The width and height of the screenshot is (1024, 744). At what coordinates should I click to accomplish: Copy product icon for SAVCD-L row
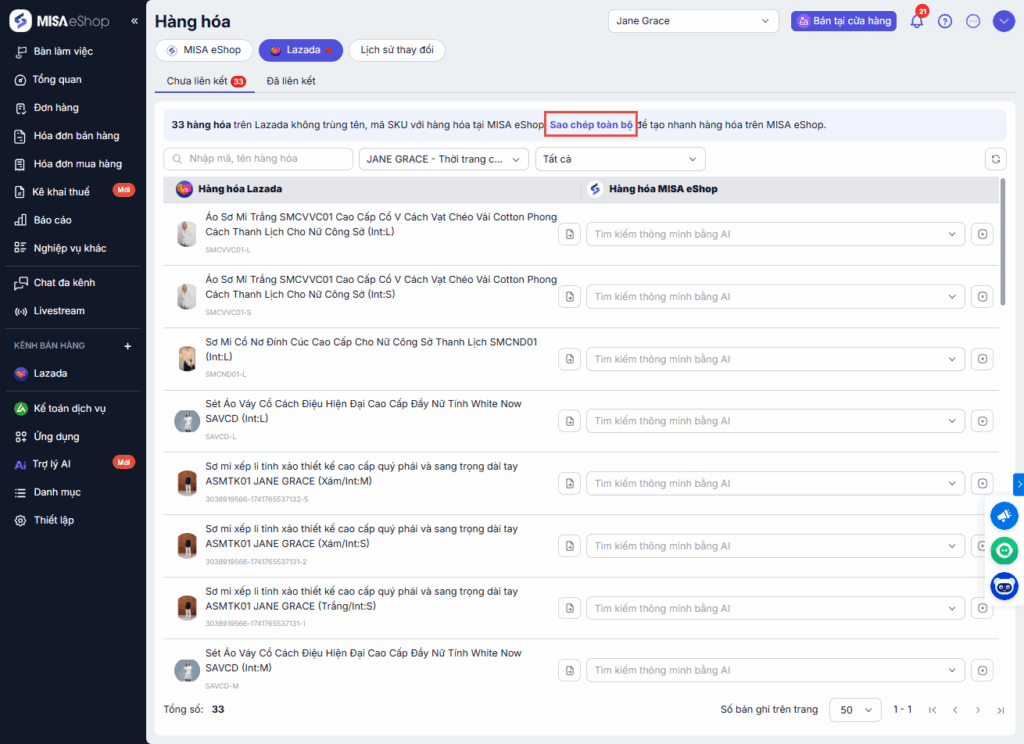569,421
